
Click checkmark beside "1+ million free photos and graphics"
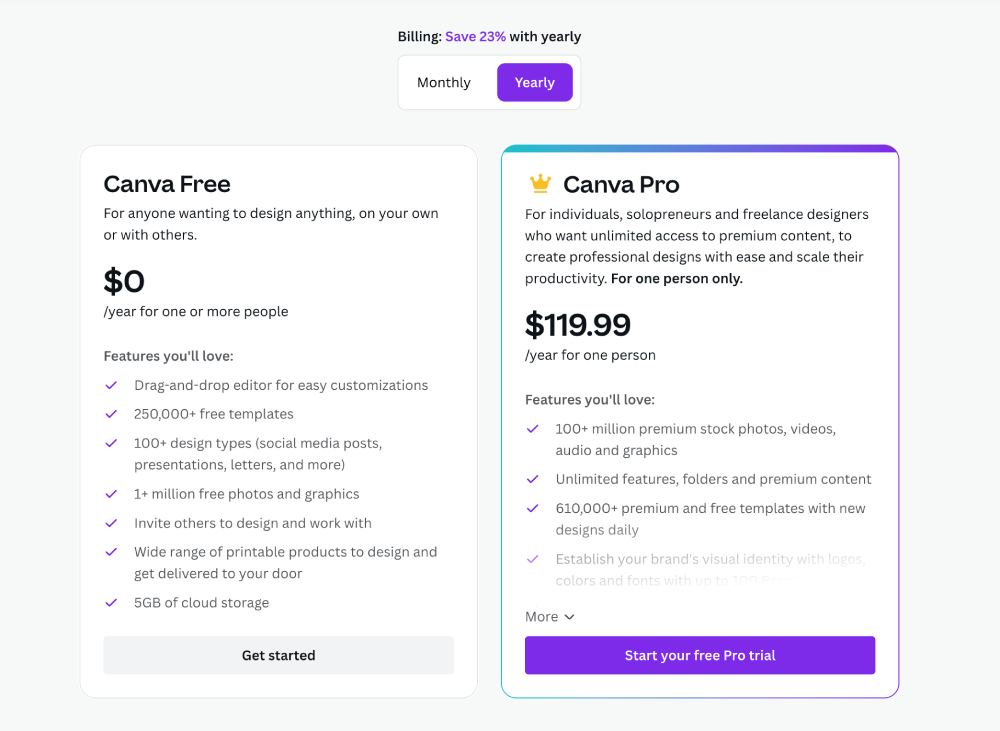coord(109,493)
